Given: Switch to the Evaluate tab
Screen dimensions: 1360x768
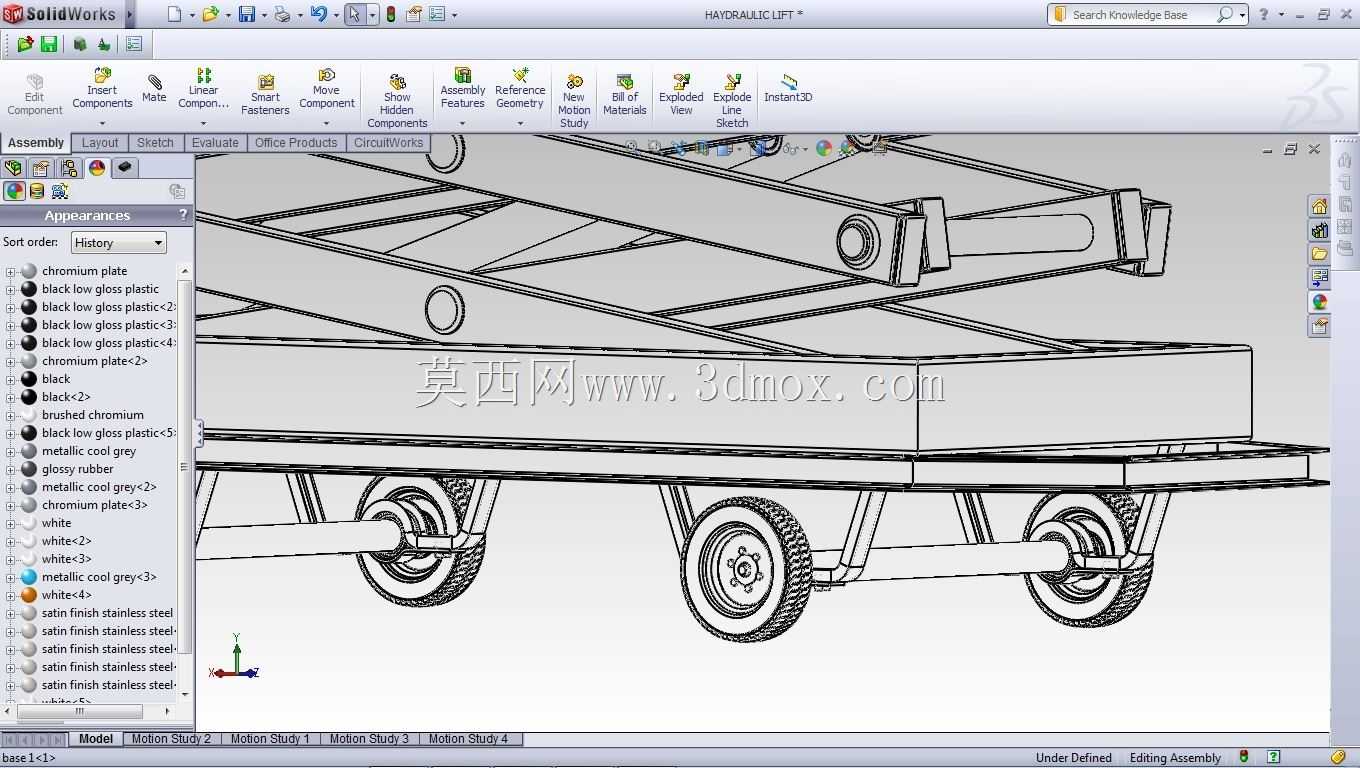Looking at the screenshot, I should tap(215, 143).
